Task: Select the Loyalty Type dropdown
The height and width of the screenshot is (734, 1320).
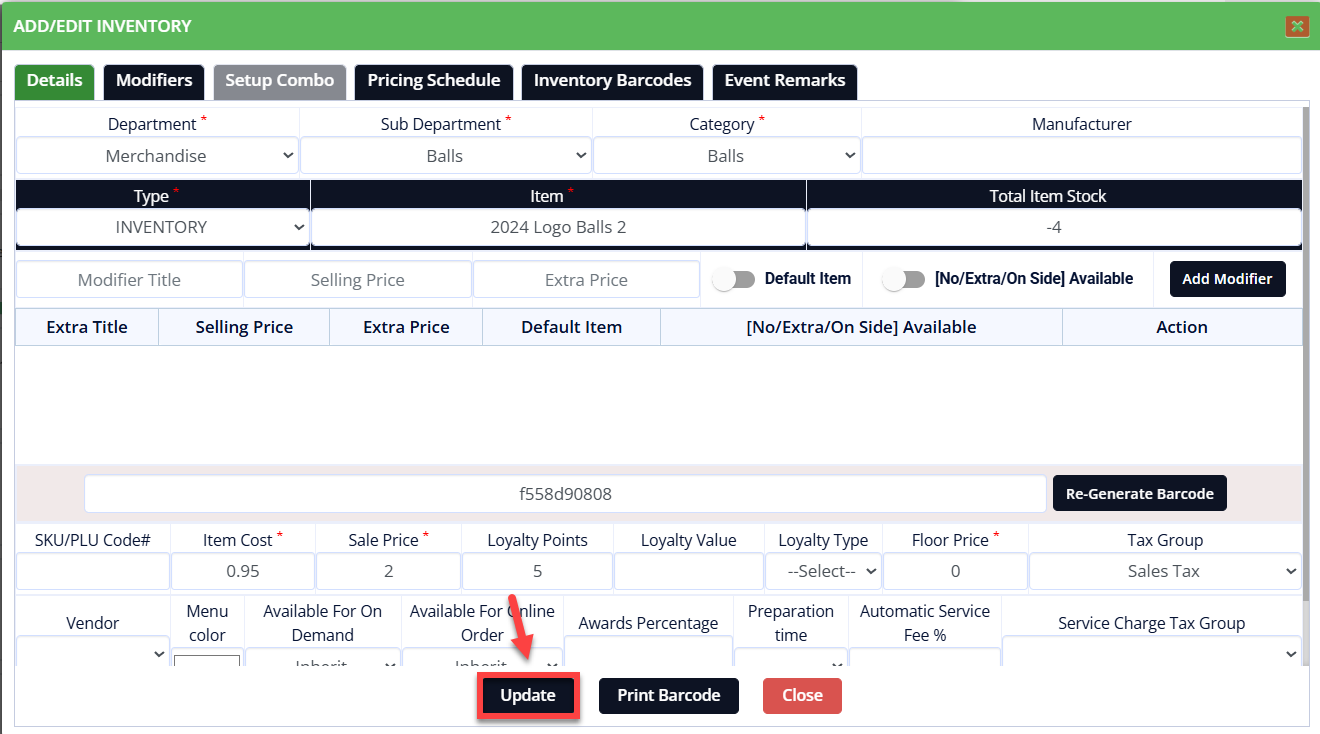Action: coord(822,571)
